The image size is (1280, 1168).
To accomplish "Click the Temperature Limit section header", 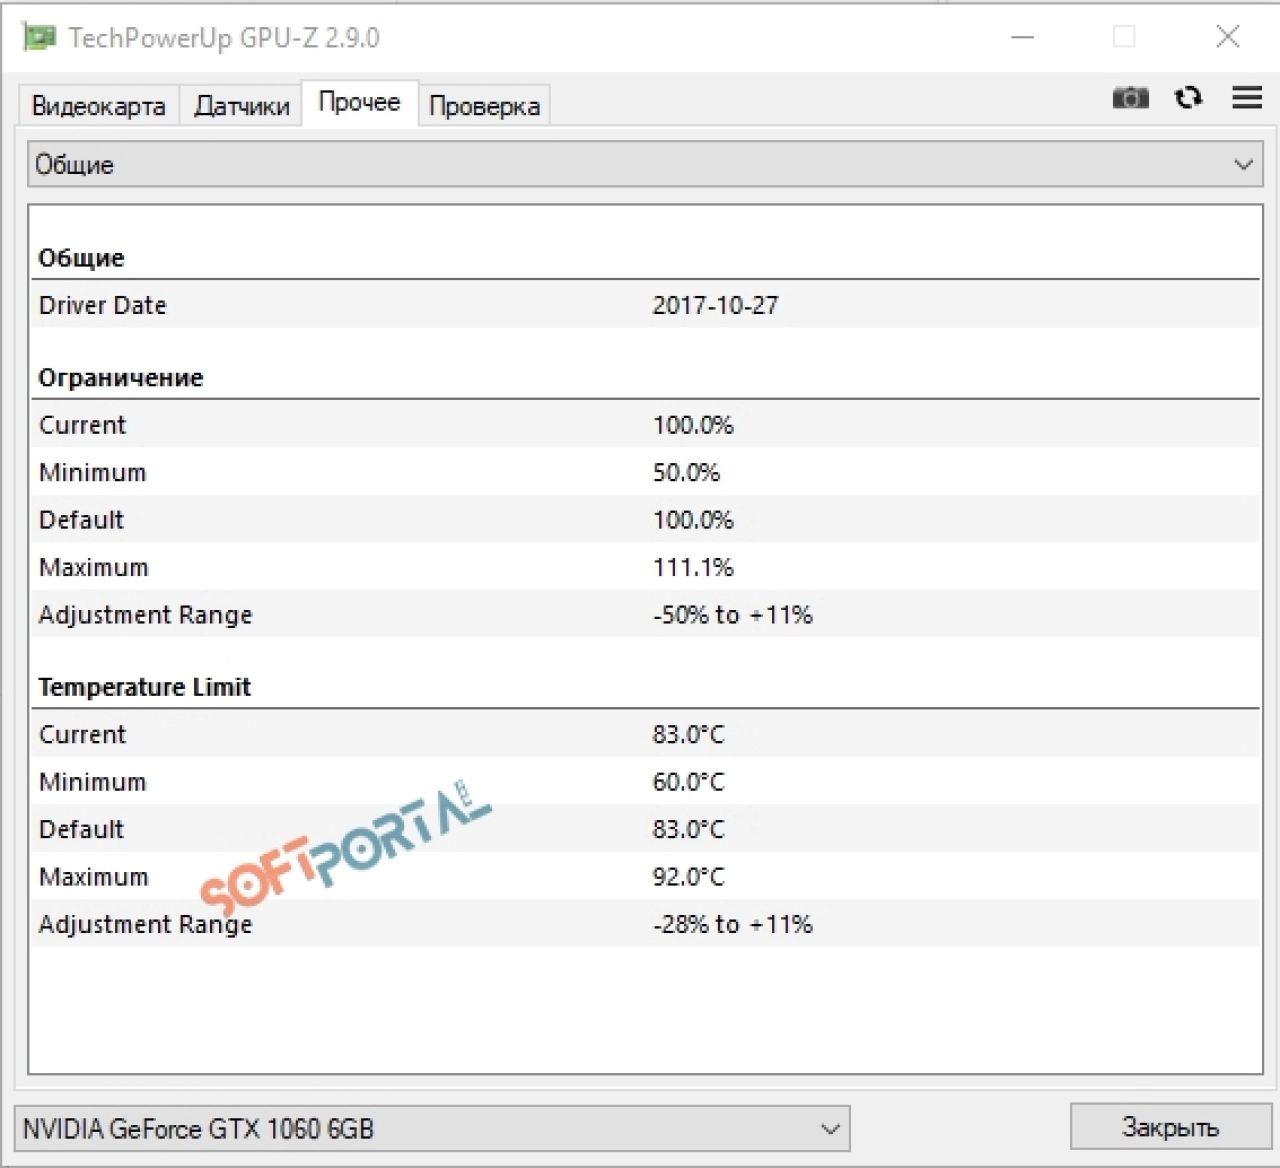I will (x=145, y=687).
